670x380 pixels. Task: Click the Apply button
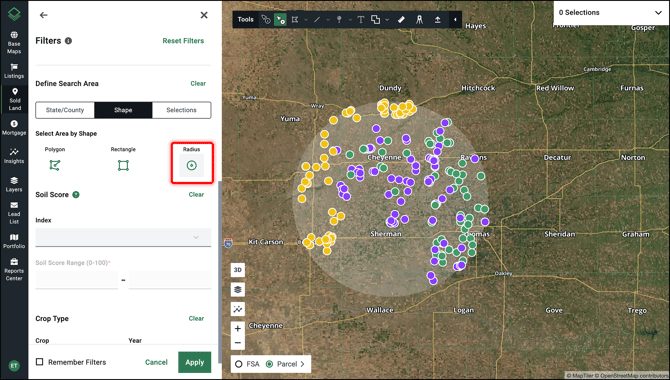(194, 362)
